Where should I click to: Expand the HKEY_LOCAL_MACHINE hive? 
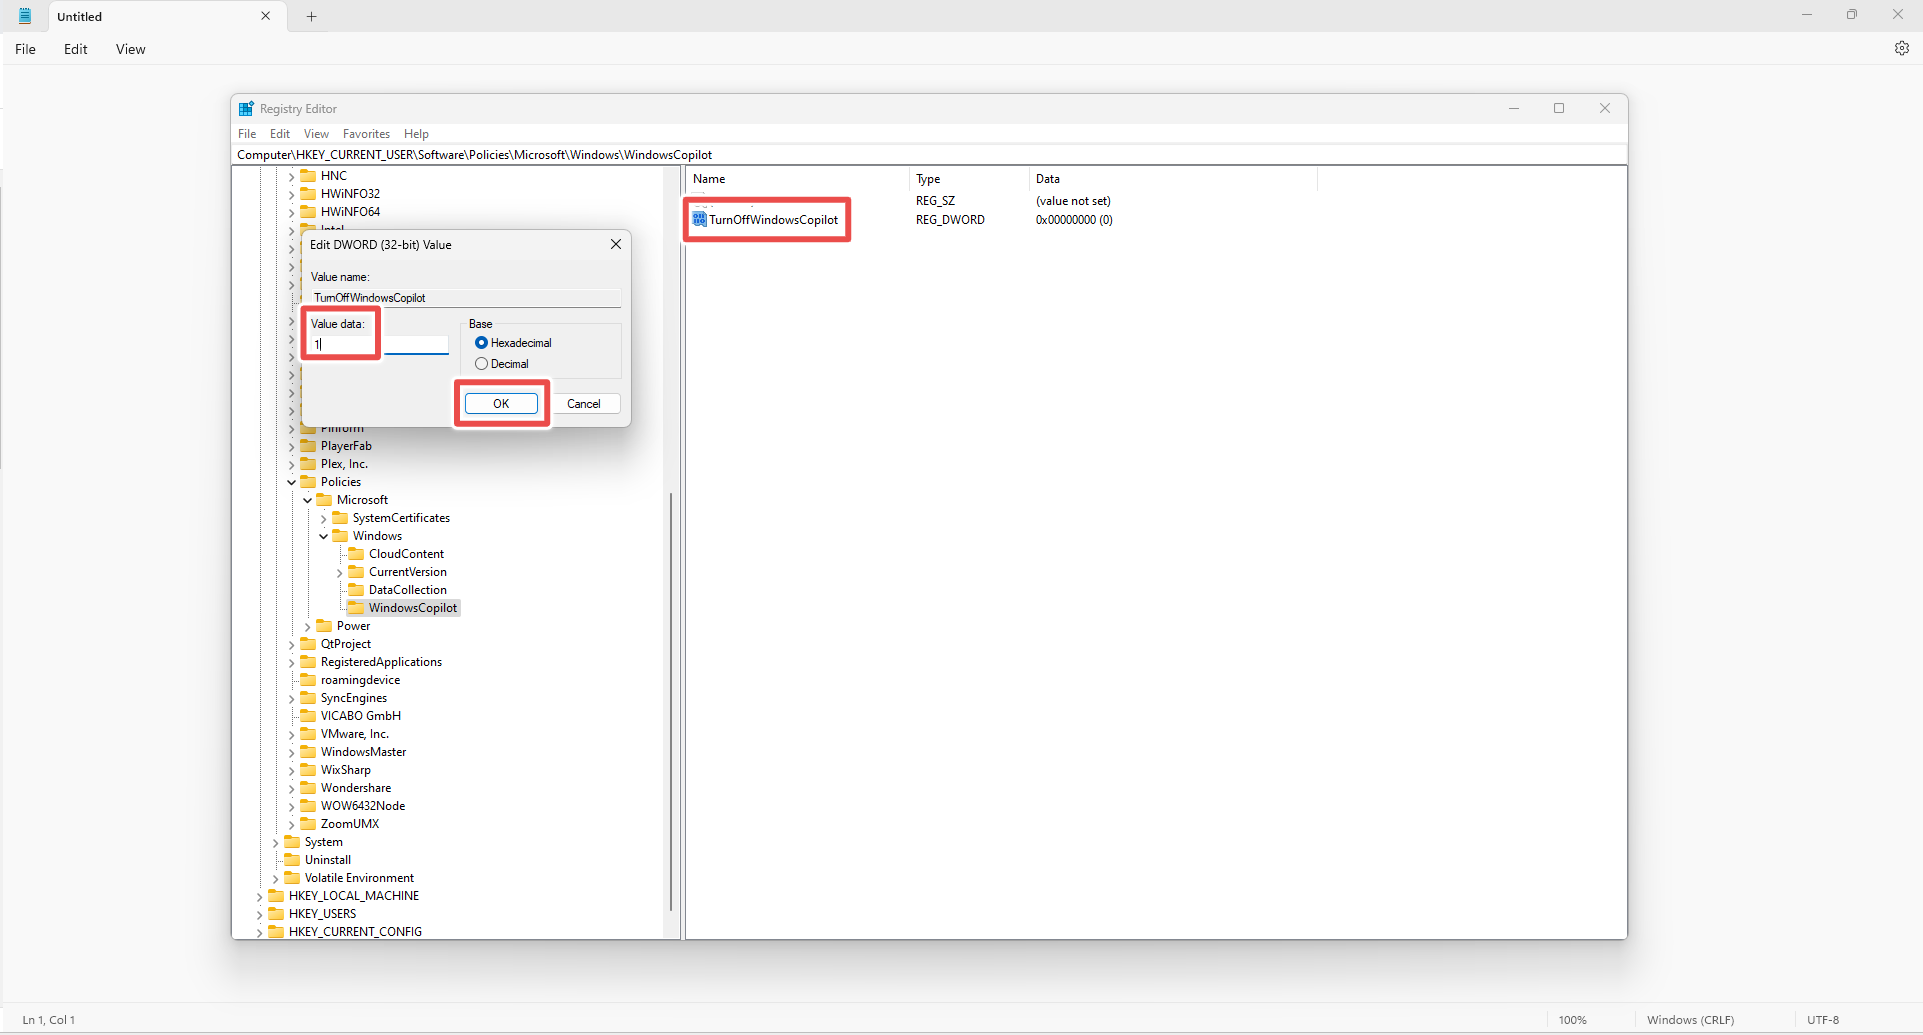click(260, 896)
